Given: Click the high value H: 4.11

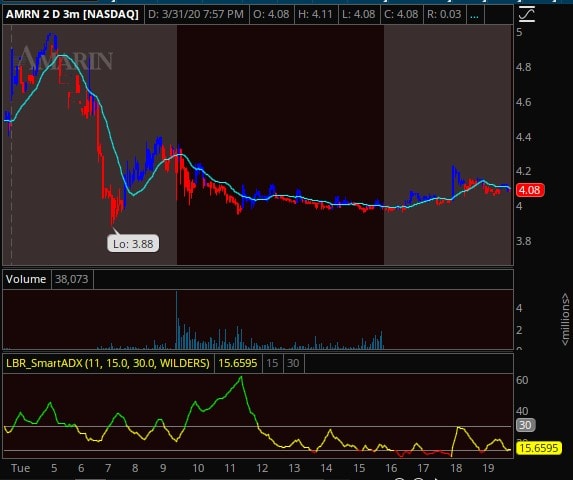Looking at the screenshot, I should (x=315, y=14).
